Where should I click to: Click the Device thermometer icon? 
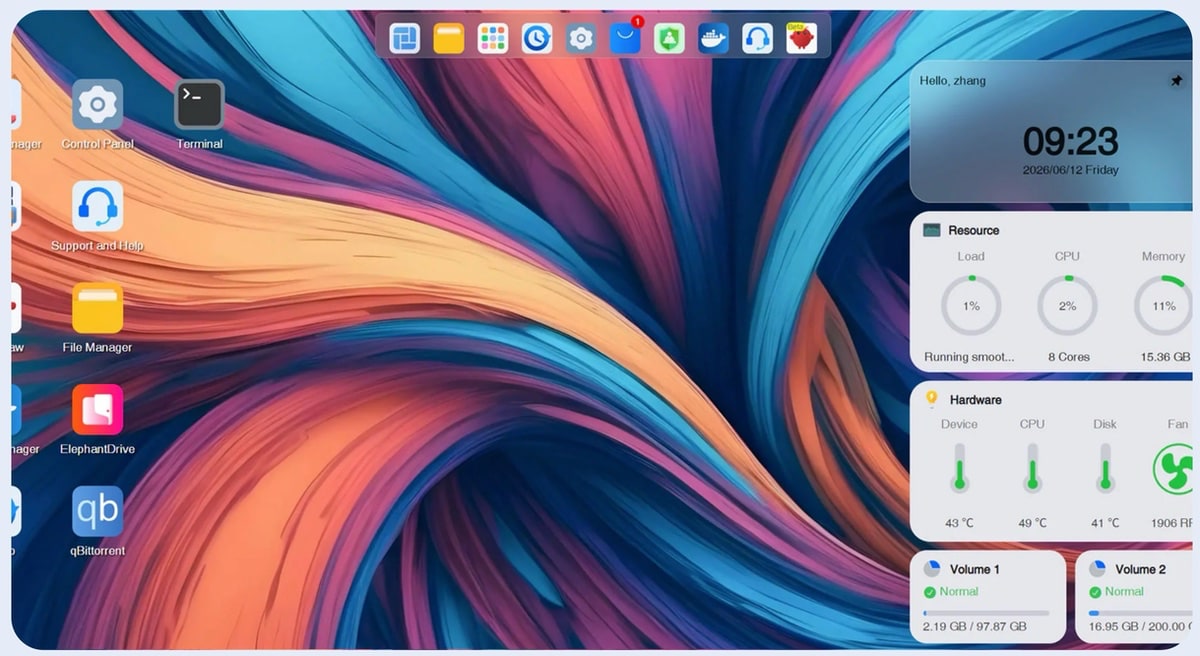[x=959, y=468]
